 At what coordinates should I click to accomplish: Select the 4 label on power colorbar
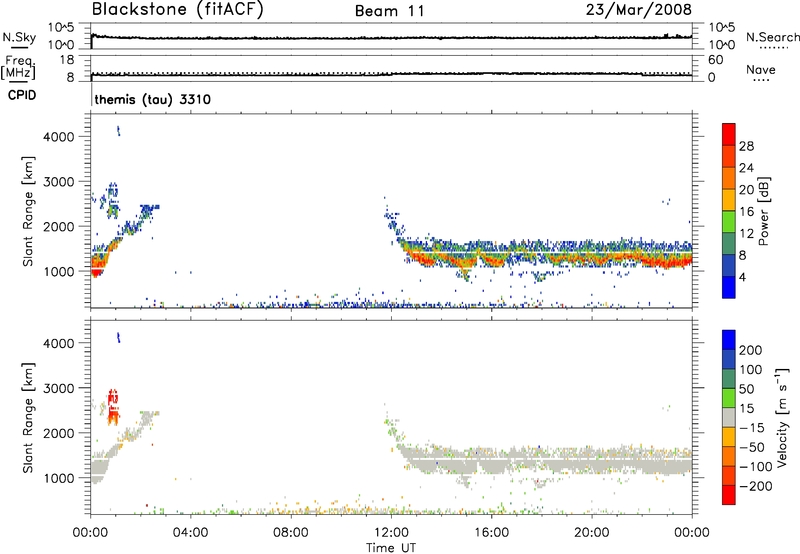coord(742,277)
